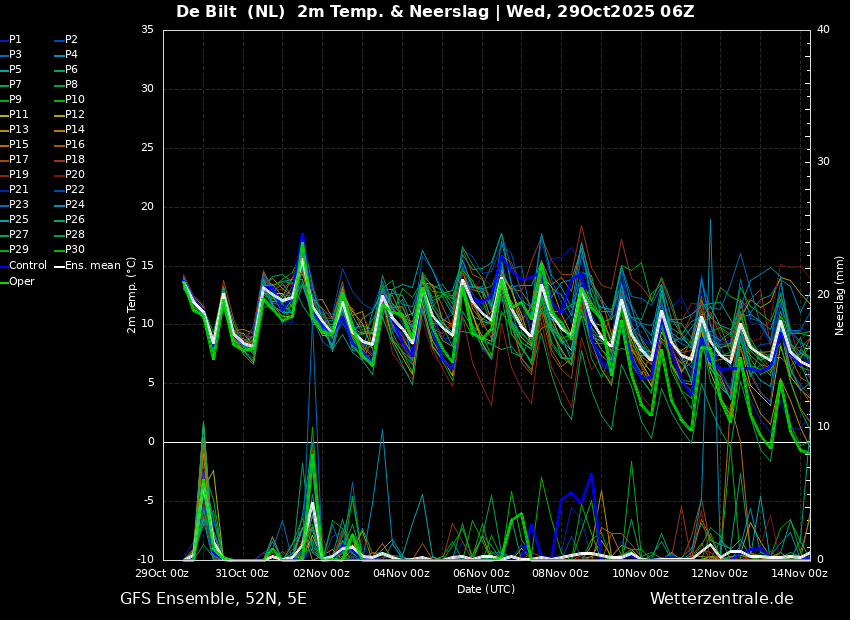Click the P1 legend entry

pyautogui.click(x=11, y=40)
